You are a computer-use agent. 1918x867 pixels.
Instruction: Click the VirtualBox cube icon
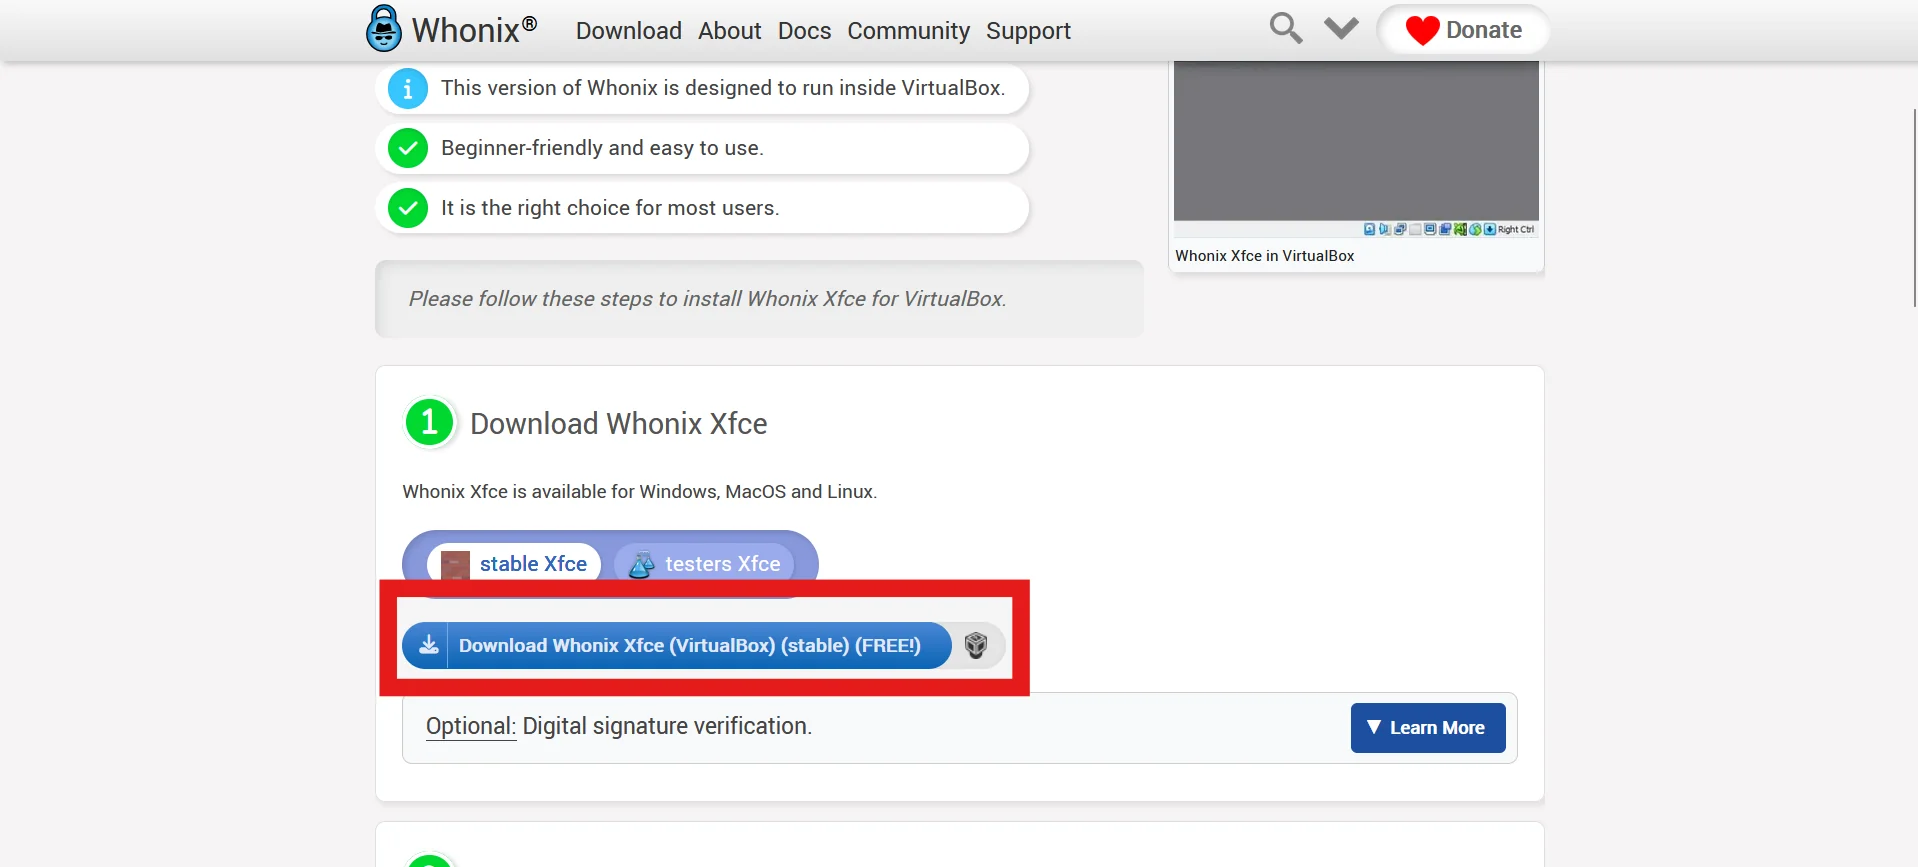pos(976,645)
